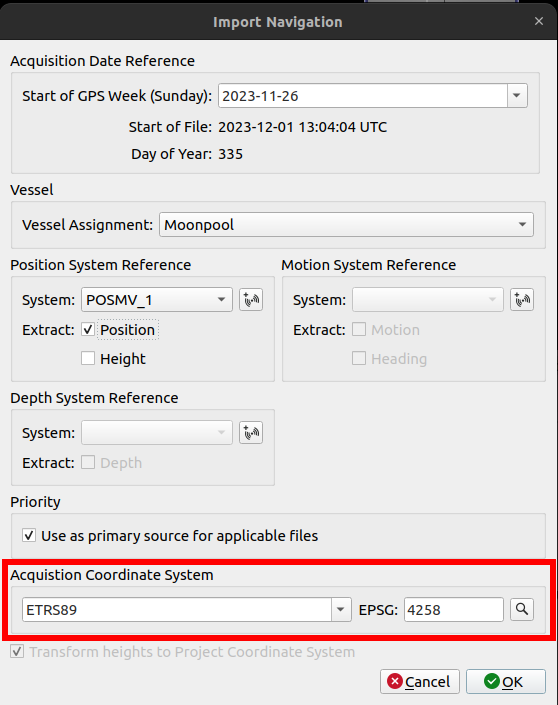Open the POSMV_1 position system dropdown
This screenshot has height=705, width=558.
pyautogui.click(x=156, y=299)
